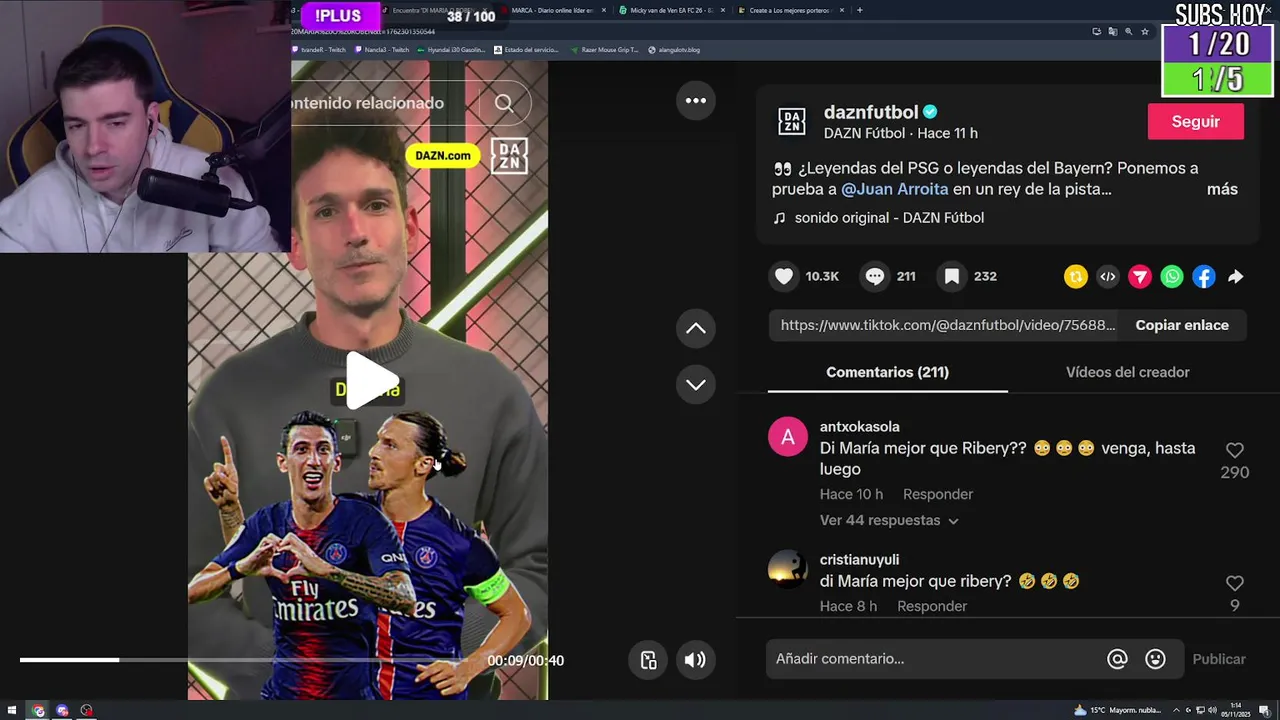Open the 'Micky van de Ven EA FC 26' tab
1280x720 pixels.
coord(671,10)
